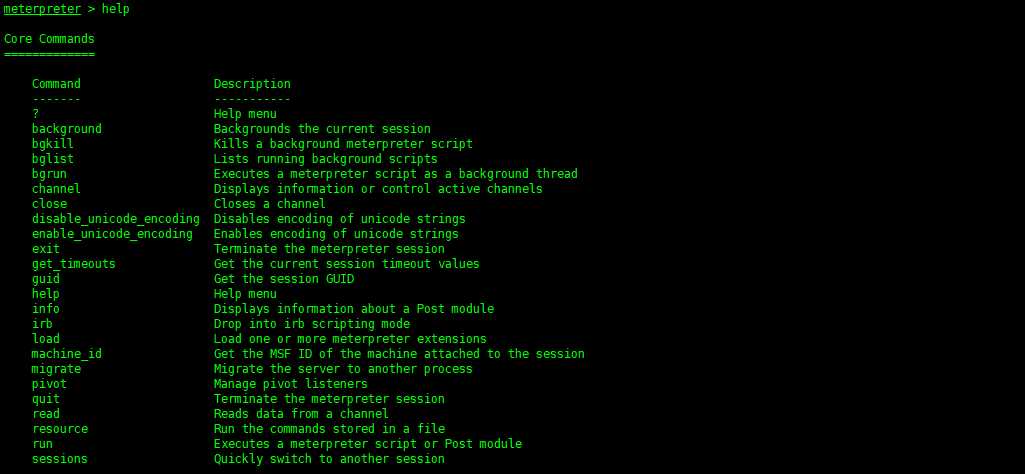Select the Core Commands heading
This screenshot has width=1025, height=474.
coord(49,39)
